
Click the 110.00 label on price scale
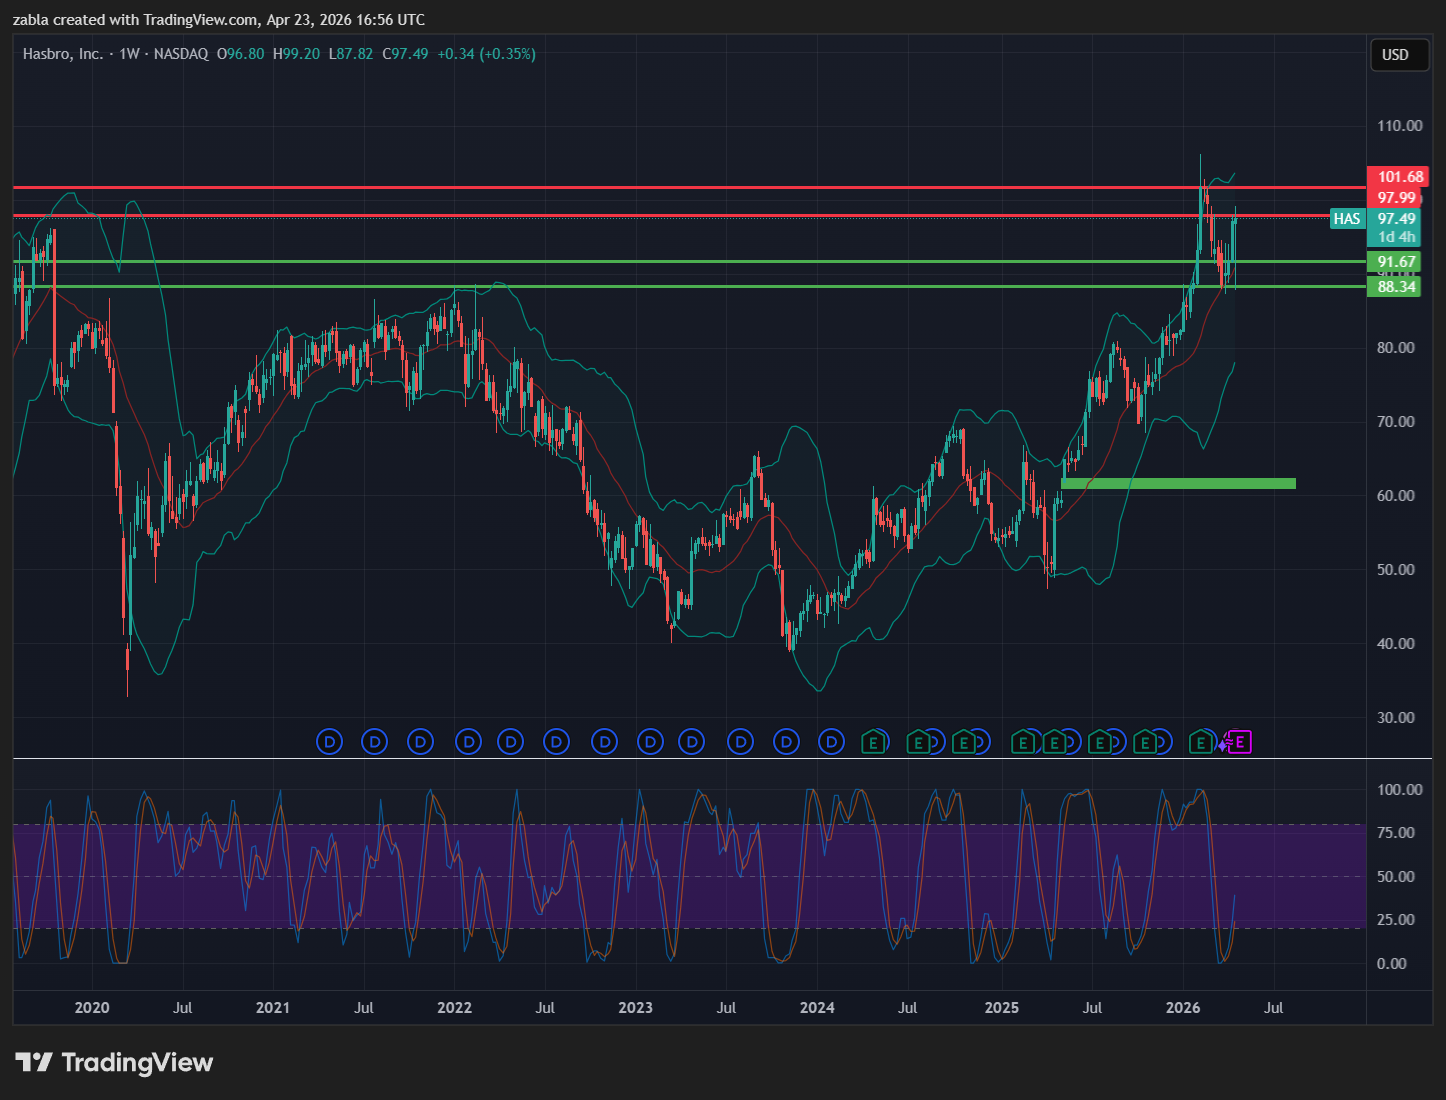click(x=1399, y=126)
